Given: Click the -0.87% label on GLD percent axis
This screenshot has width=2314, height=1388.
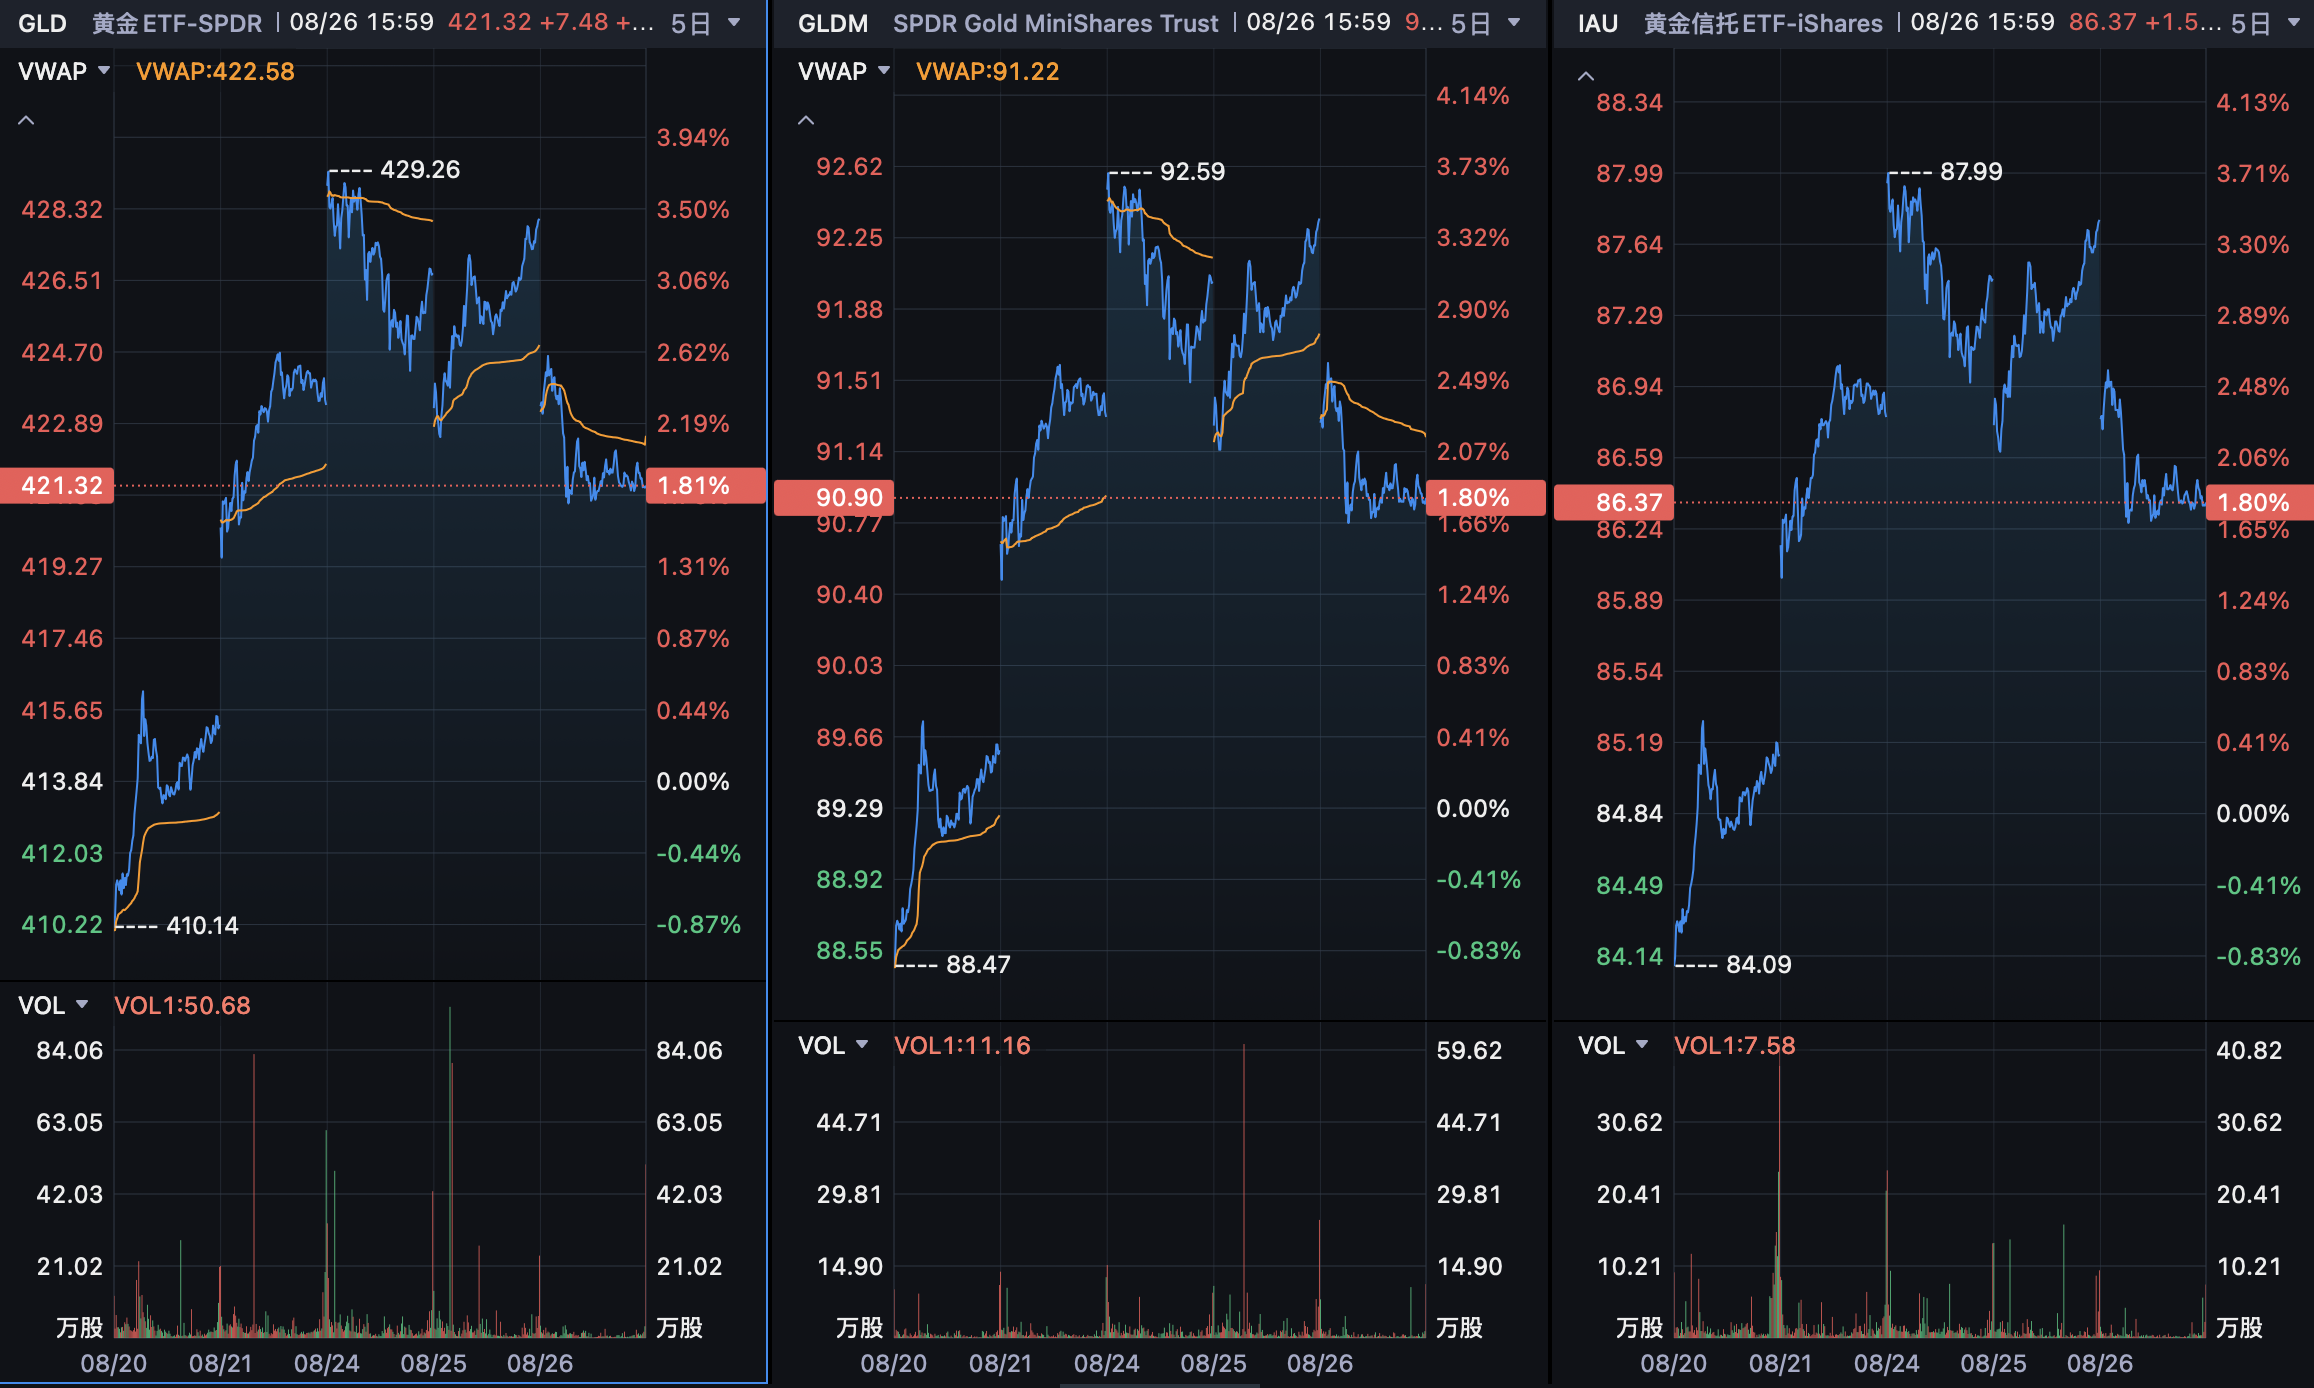Looking at the screenshot, I should (x=698, y=924).
